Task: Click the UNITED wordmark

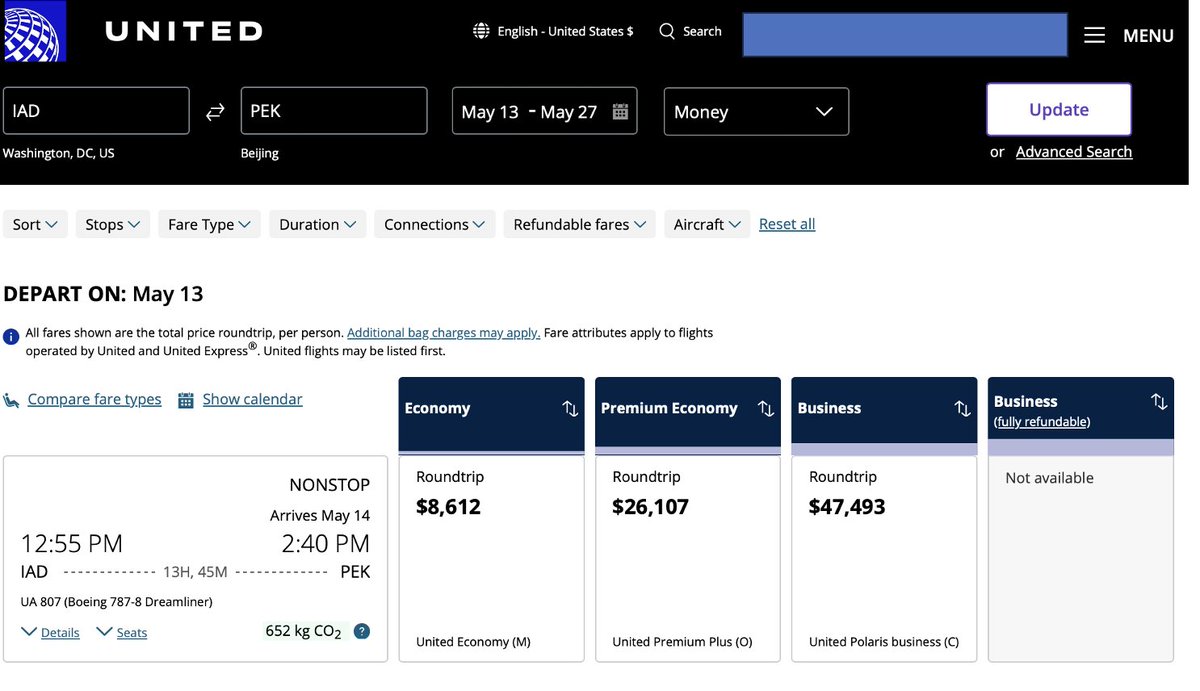Action: coord(184,32)
